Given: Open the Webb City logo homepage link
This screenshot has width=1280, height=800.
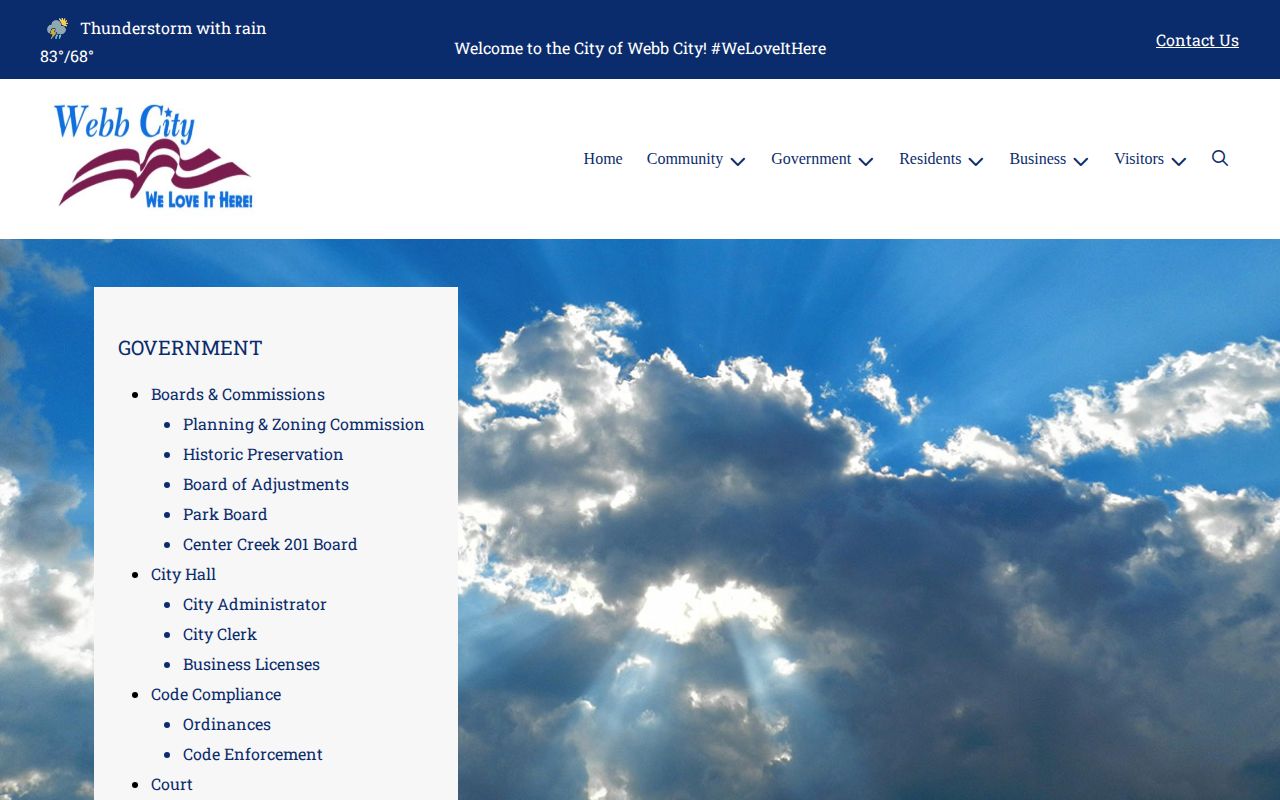Looking at the screenshot, I should click(x=154, y=157).
